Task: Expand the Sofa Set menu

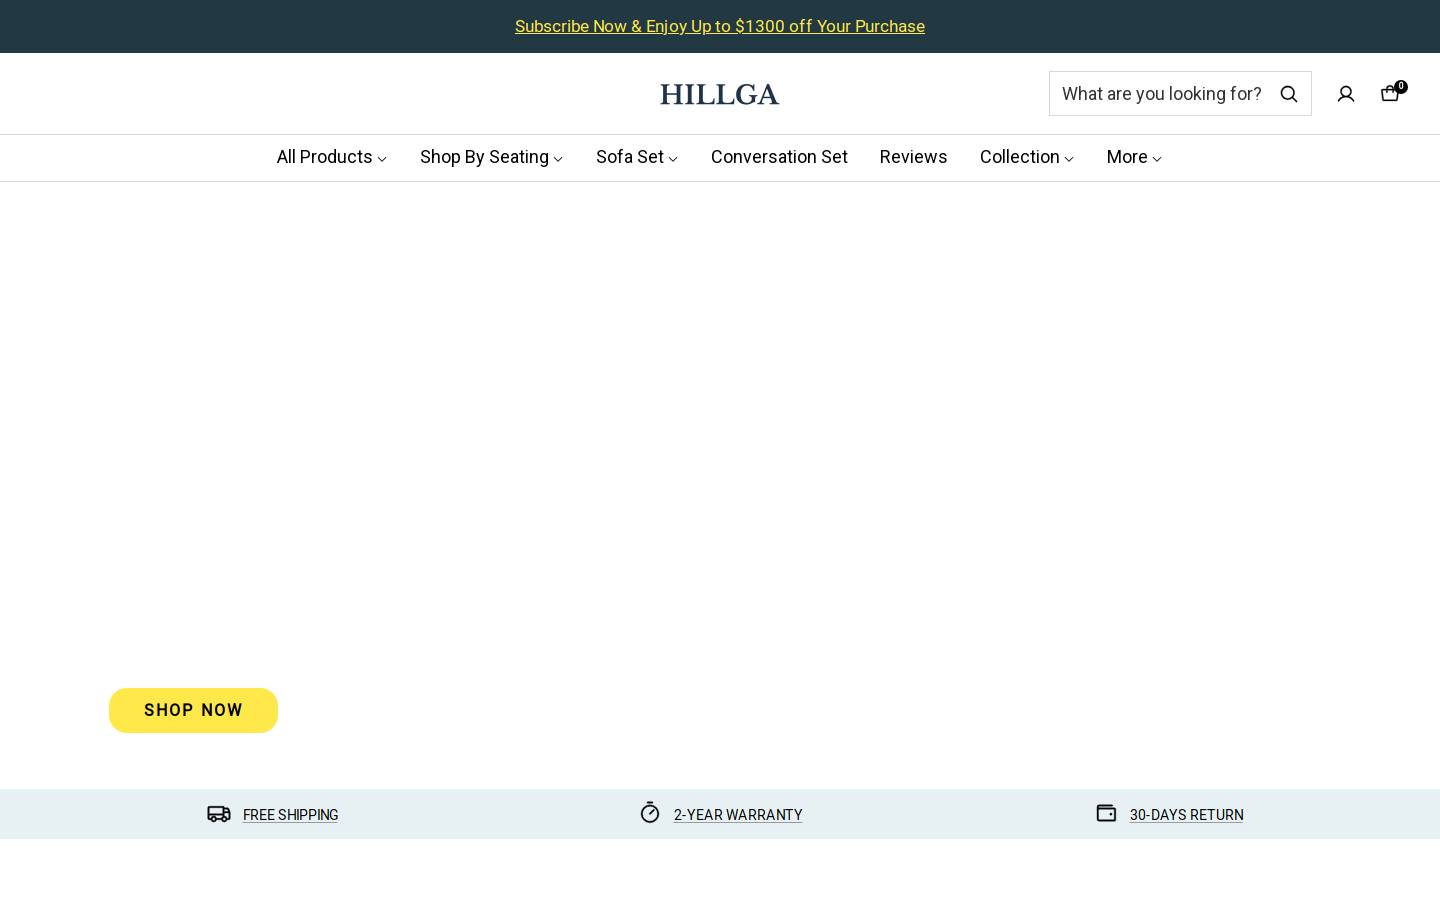Action: pyautogui.click(x=637, y=157)
